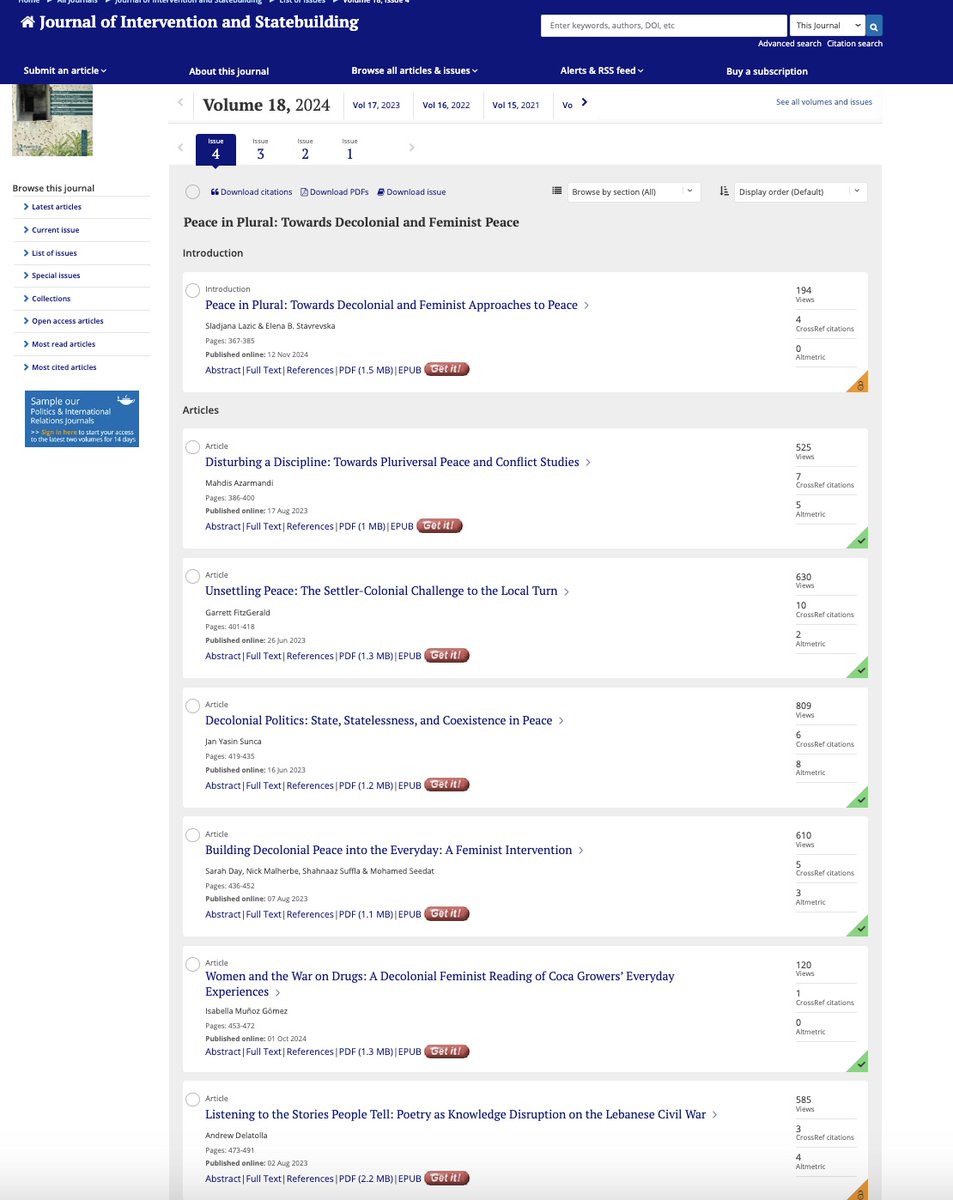Click the arrow after Peace in Plural article title
The width and height of the screenshot is (953, 1200).
pos(587,306)
